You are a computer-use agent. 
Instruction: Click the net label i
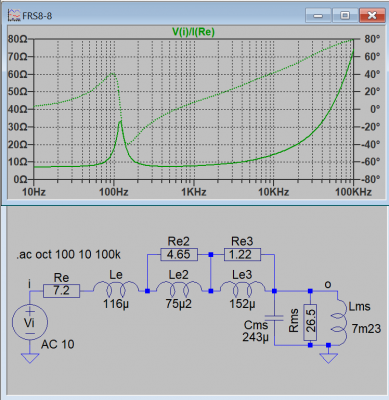pos(30,284)
